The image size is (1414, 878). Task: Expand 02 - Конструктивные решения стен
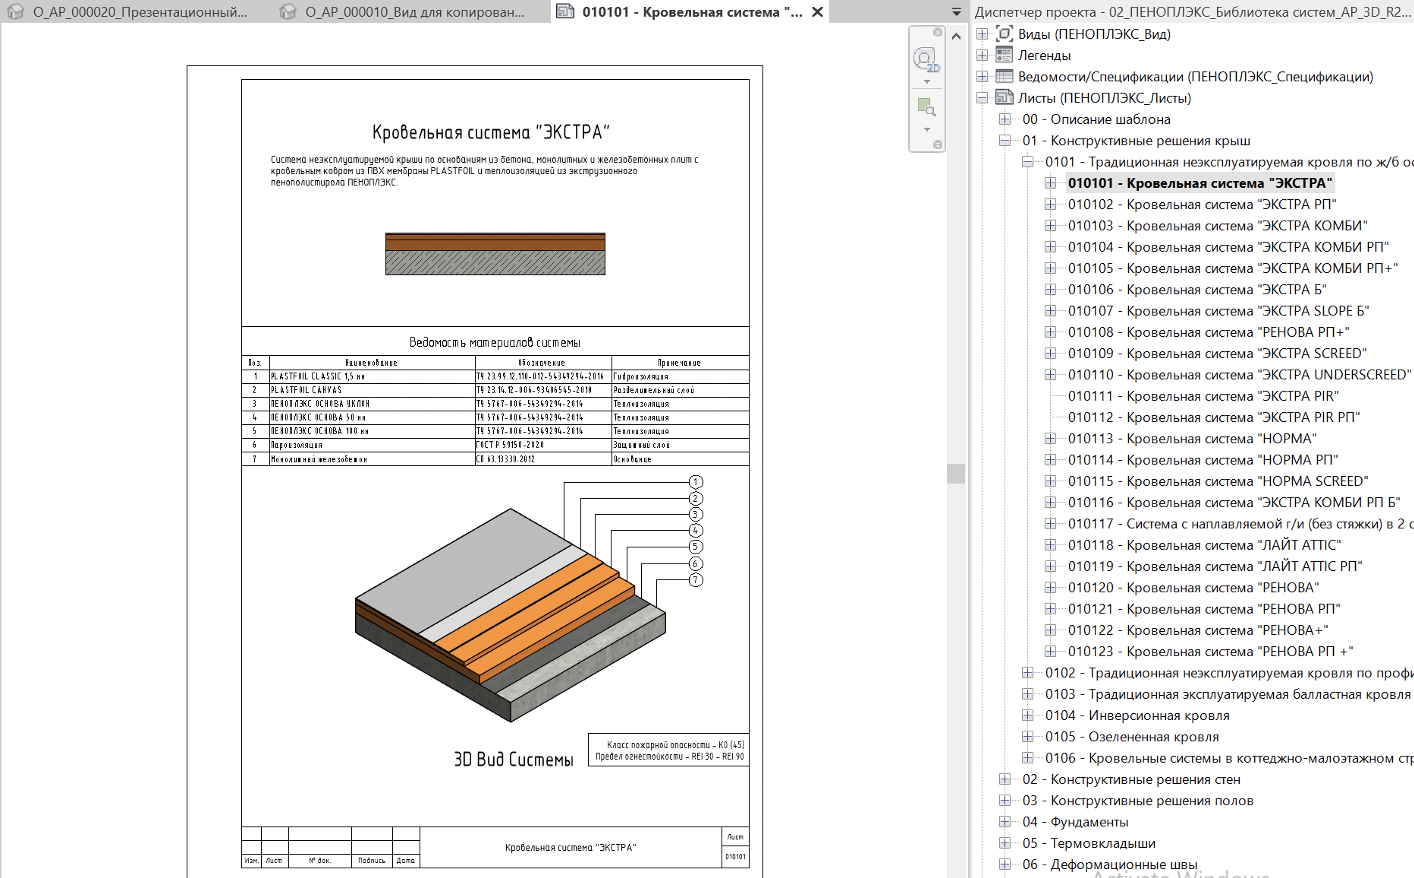tap(1005, 780)
